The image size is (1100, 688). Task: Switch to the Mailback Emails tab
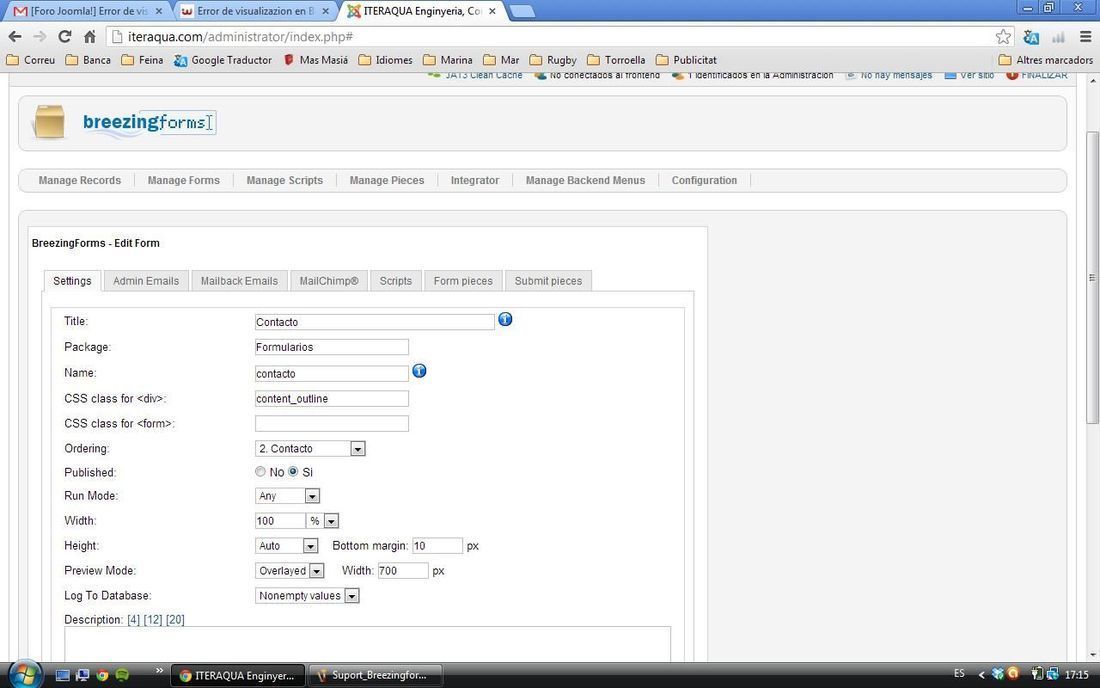pos(239,281)
